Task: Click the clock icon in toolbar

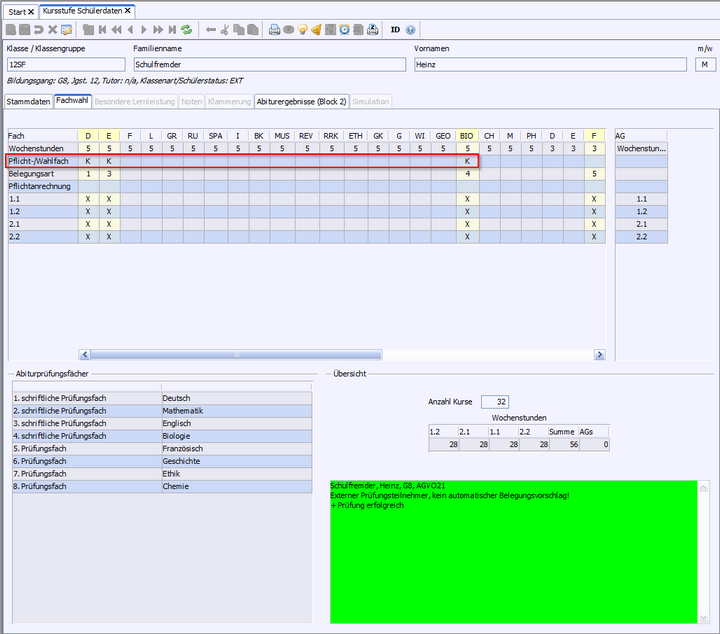Action: click(344, 30)
